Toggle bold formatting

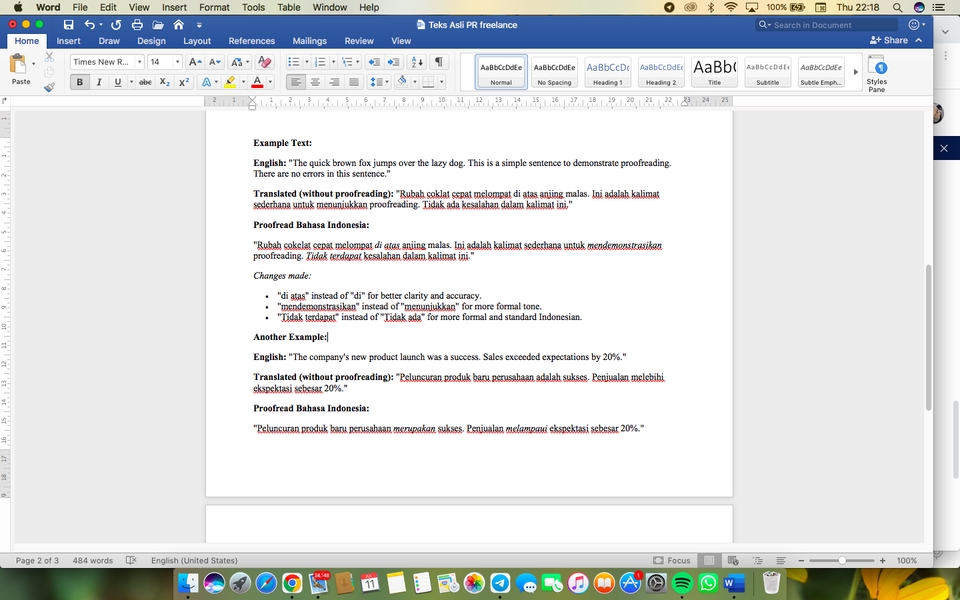79,82
